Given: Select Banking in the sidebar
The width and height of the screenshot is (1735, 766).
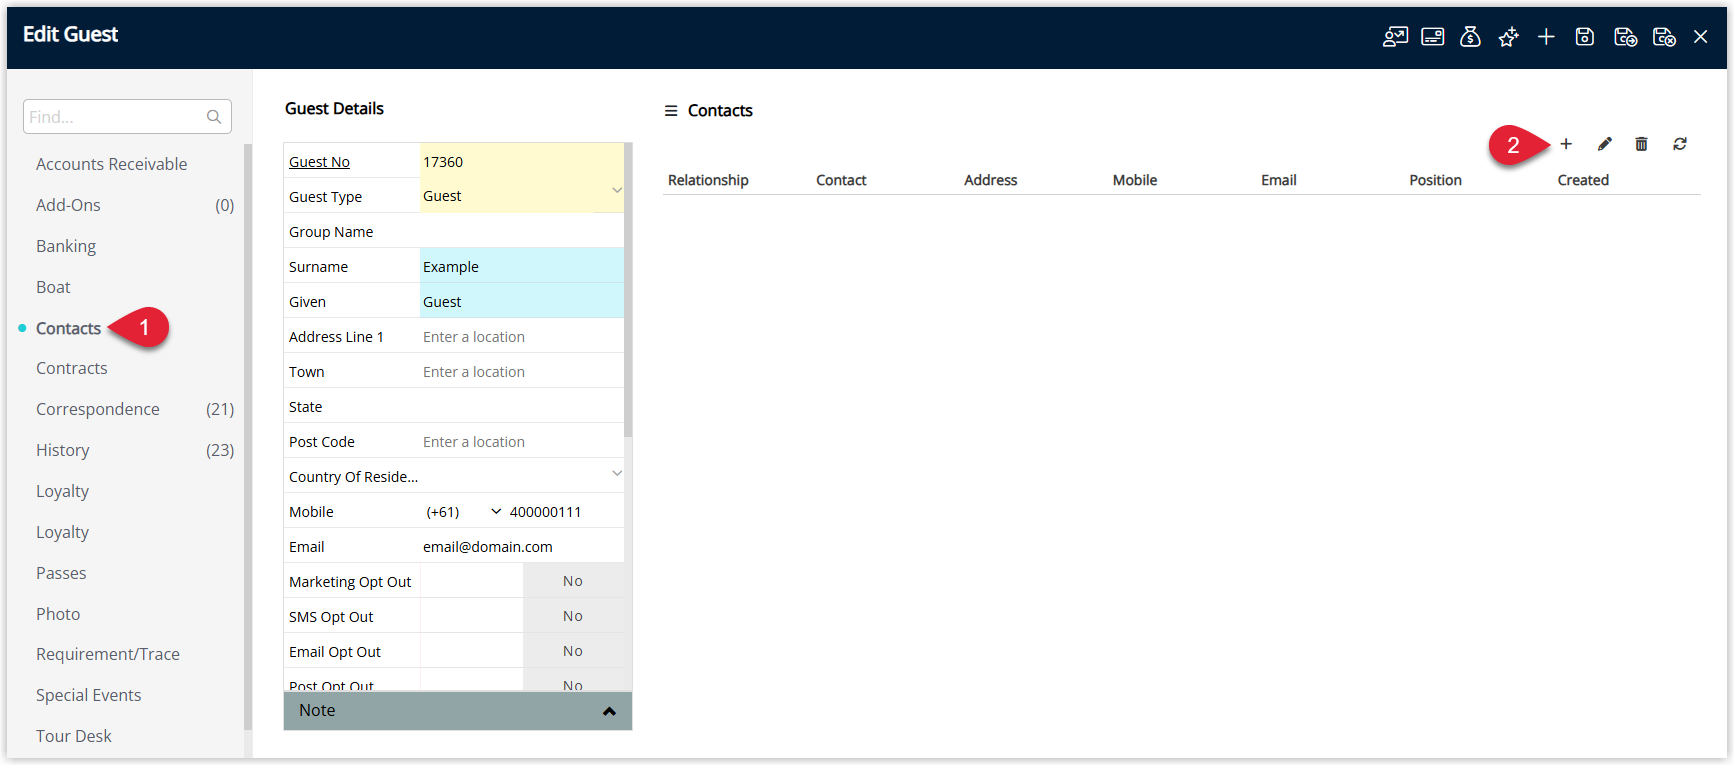Looking at the screenshot, I should coord(66,246).
